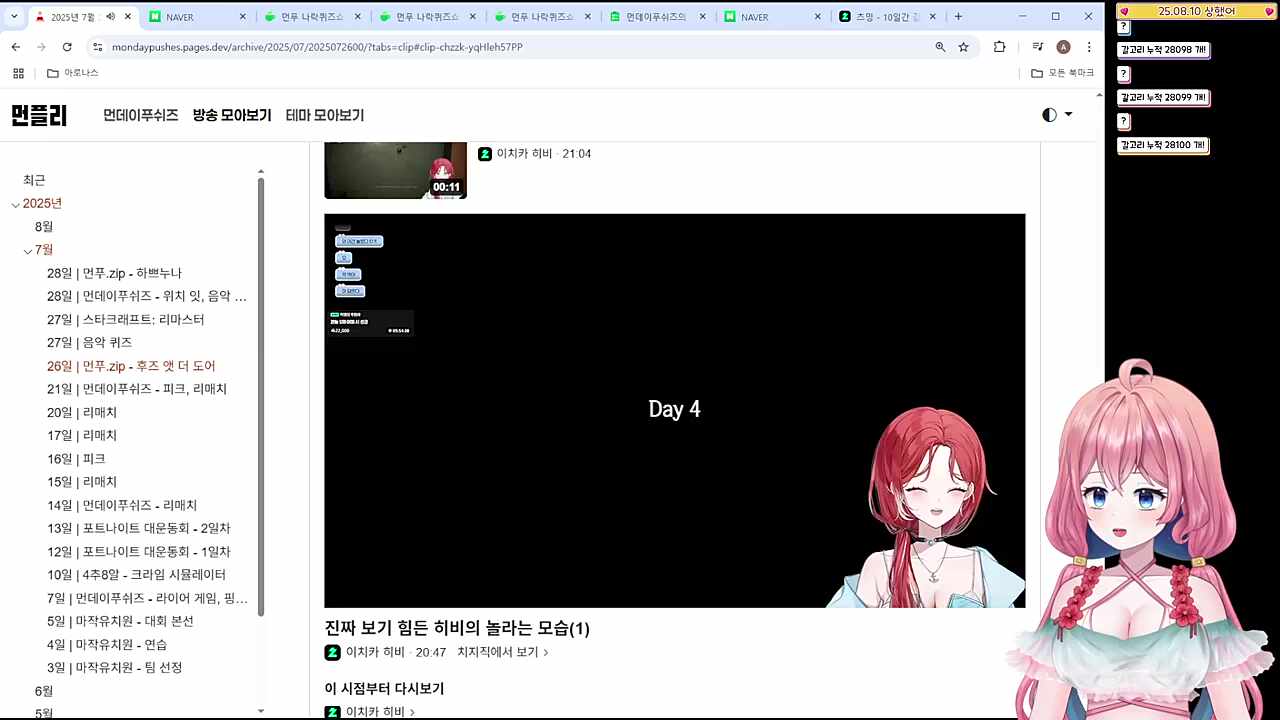This screenshot has width=1280, height=720.
Task: Open 28일 | 먼데이푸쉬즈 - 위치 잇, 음악
Action: [x=147, y=296]
